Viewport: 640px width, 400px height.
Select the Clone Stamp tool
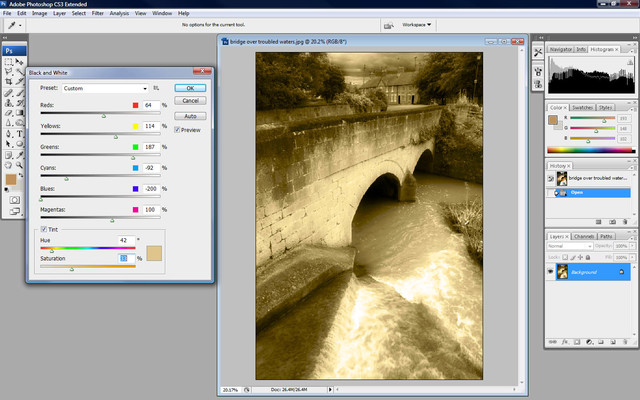coord(8,103)
